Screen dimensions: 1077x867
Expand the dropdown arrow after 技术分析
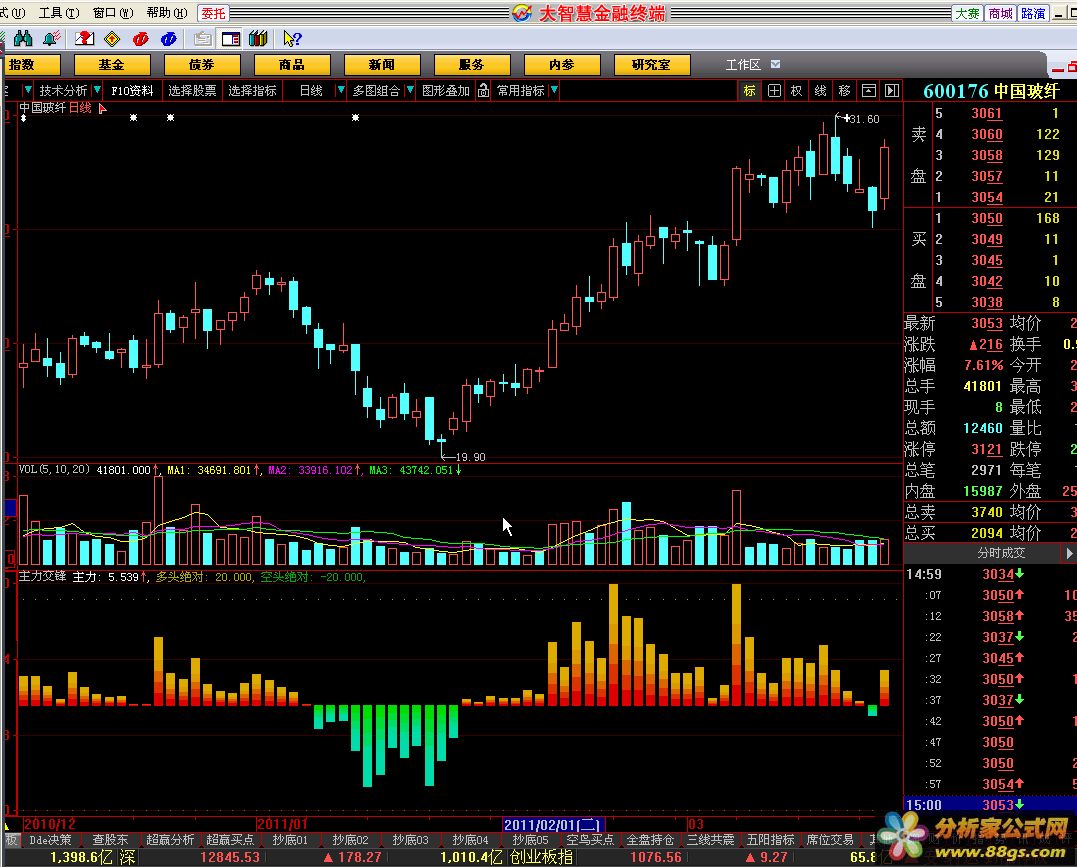pos(97,90)
